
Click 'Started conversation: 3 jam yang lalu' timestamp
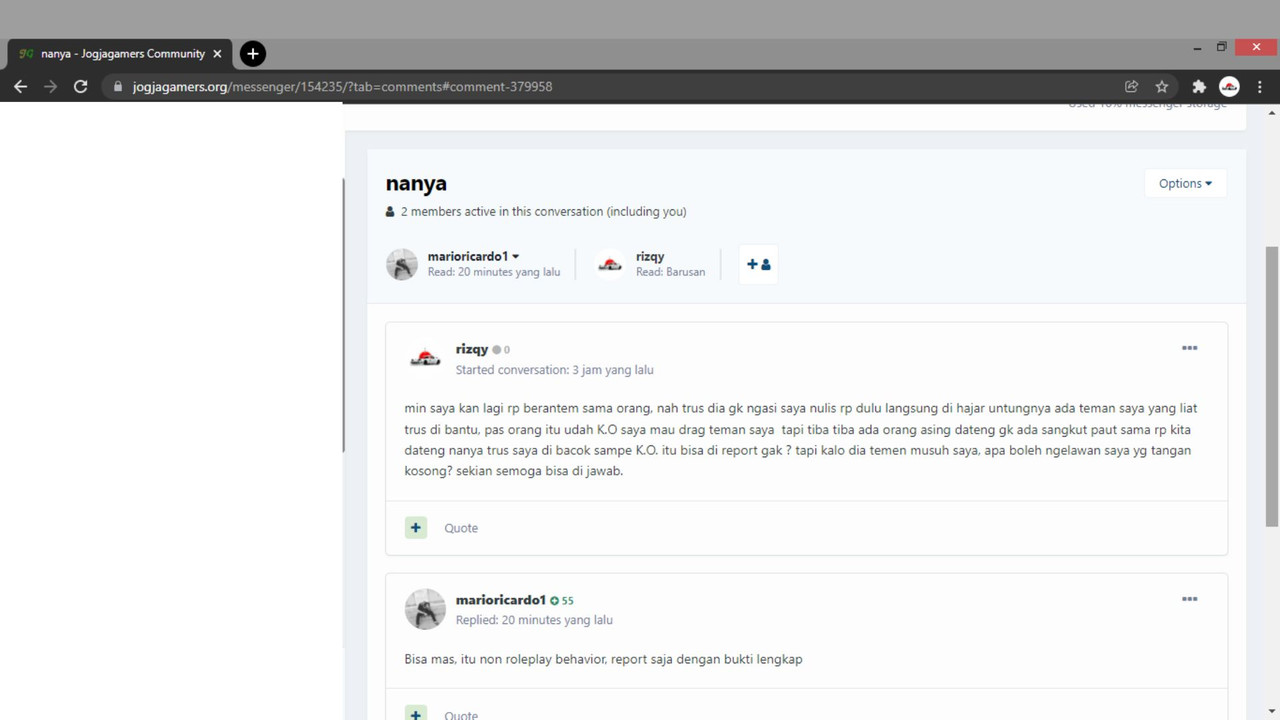[555, 370]
